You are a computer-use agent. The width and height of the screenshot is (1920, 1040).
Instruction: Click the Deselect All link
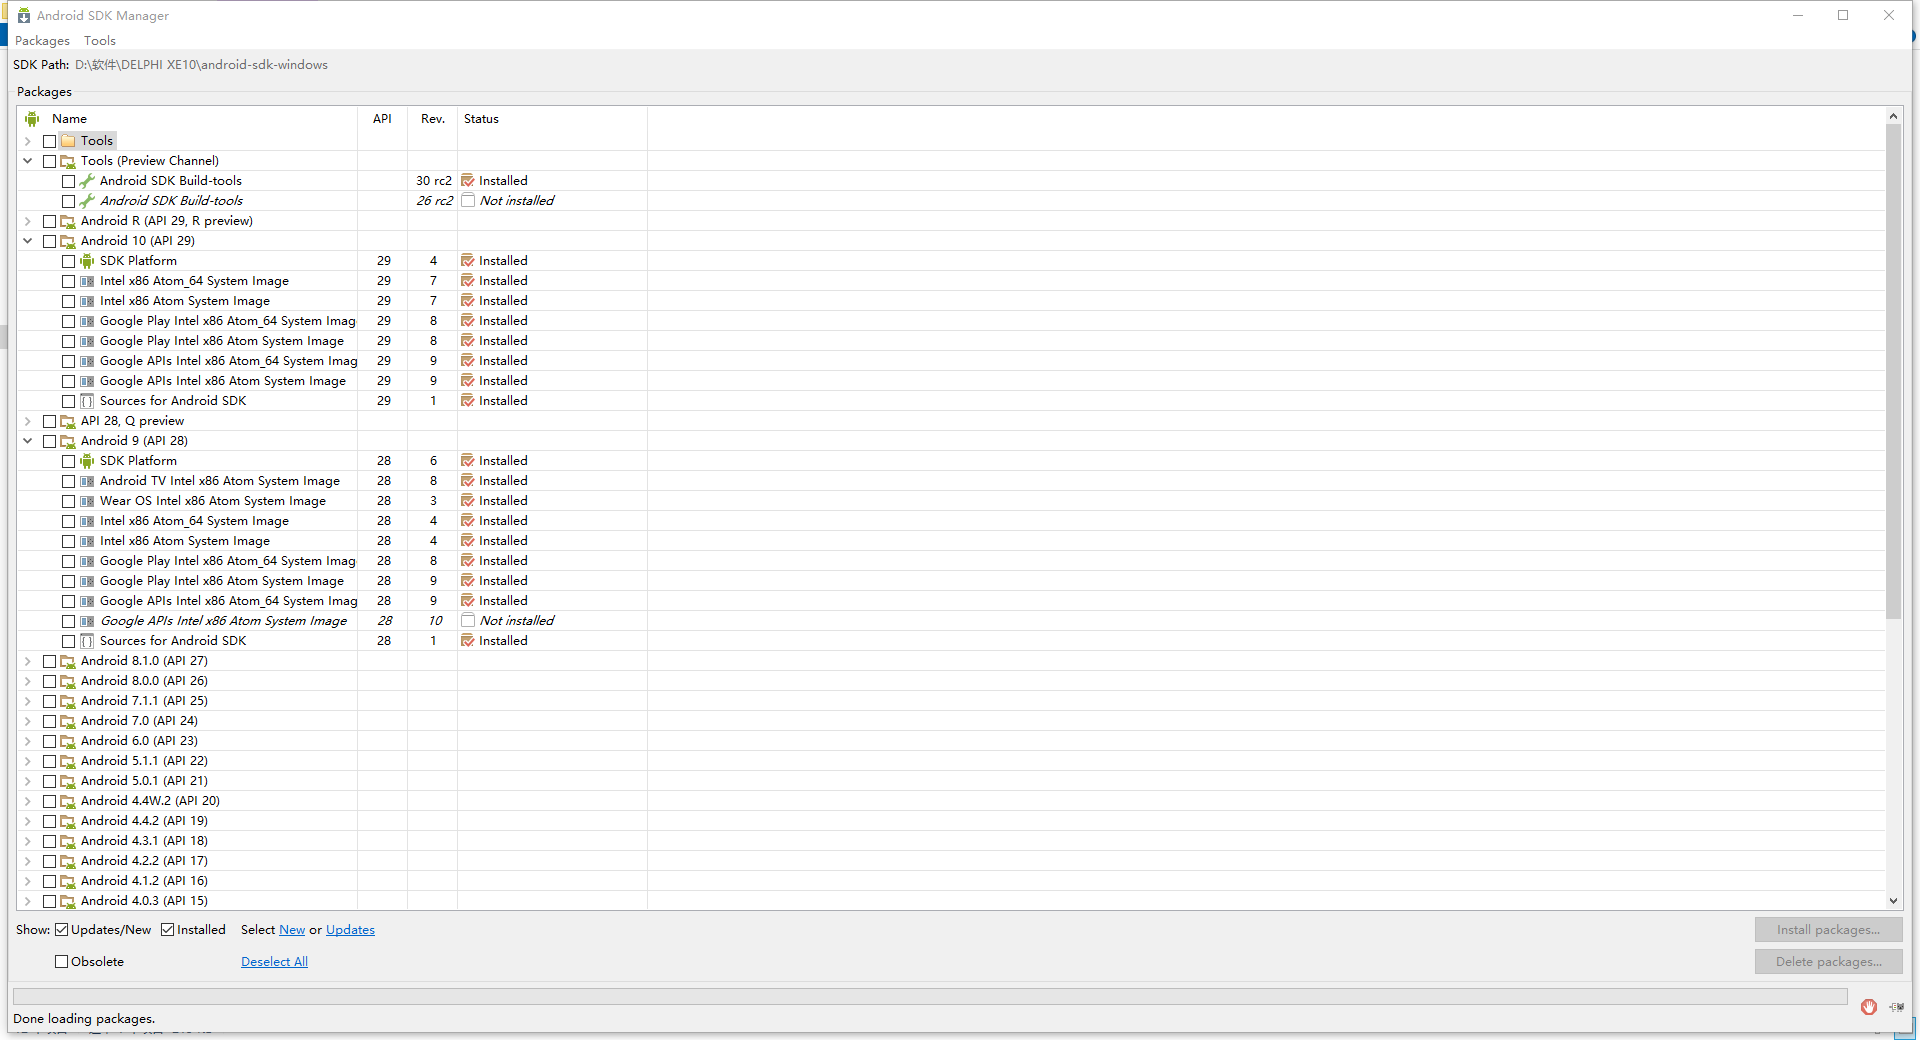274,962
